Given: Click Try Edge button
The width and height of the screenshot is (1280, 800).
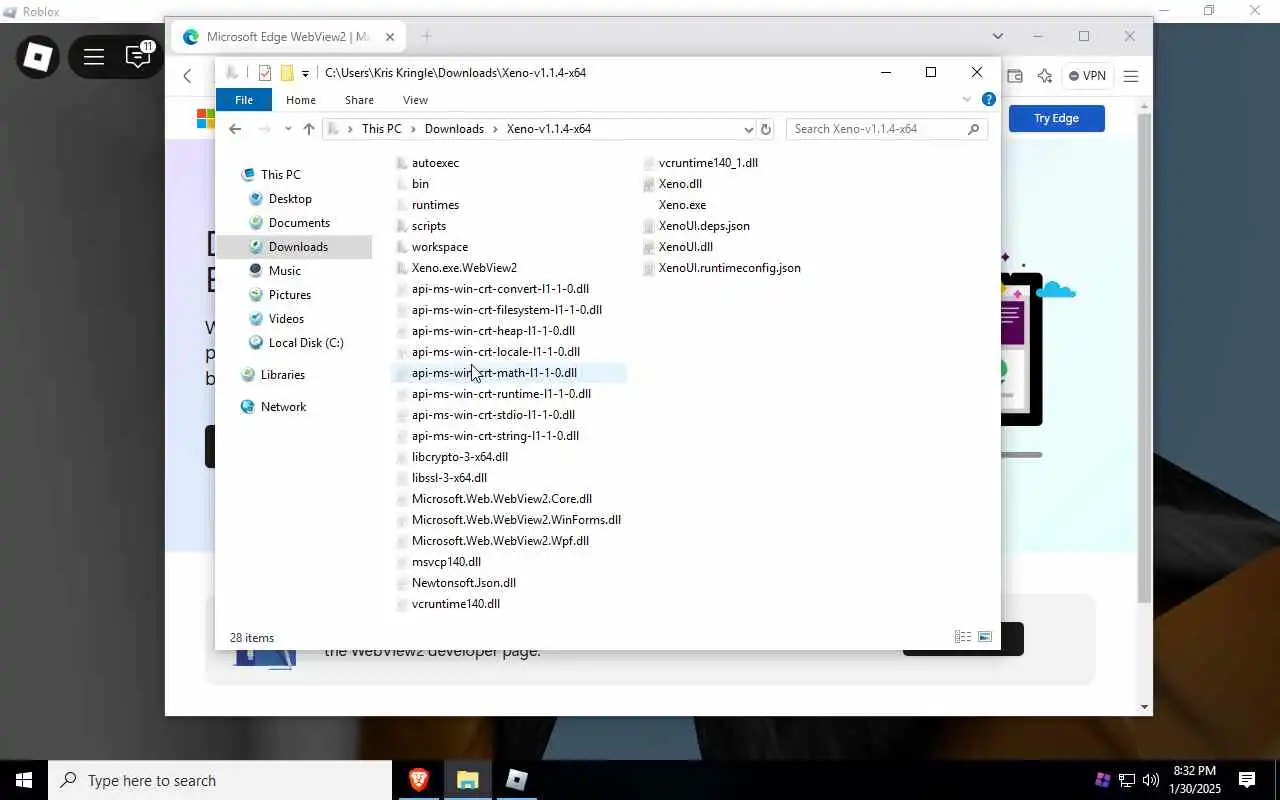Looking at the screenshot, I should point(1056,118).
